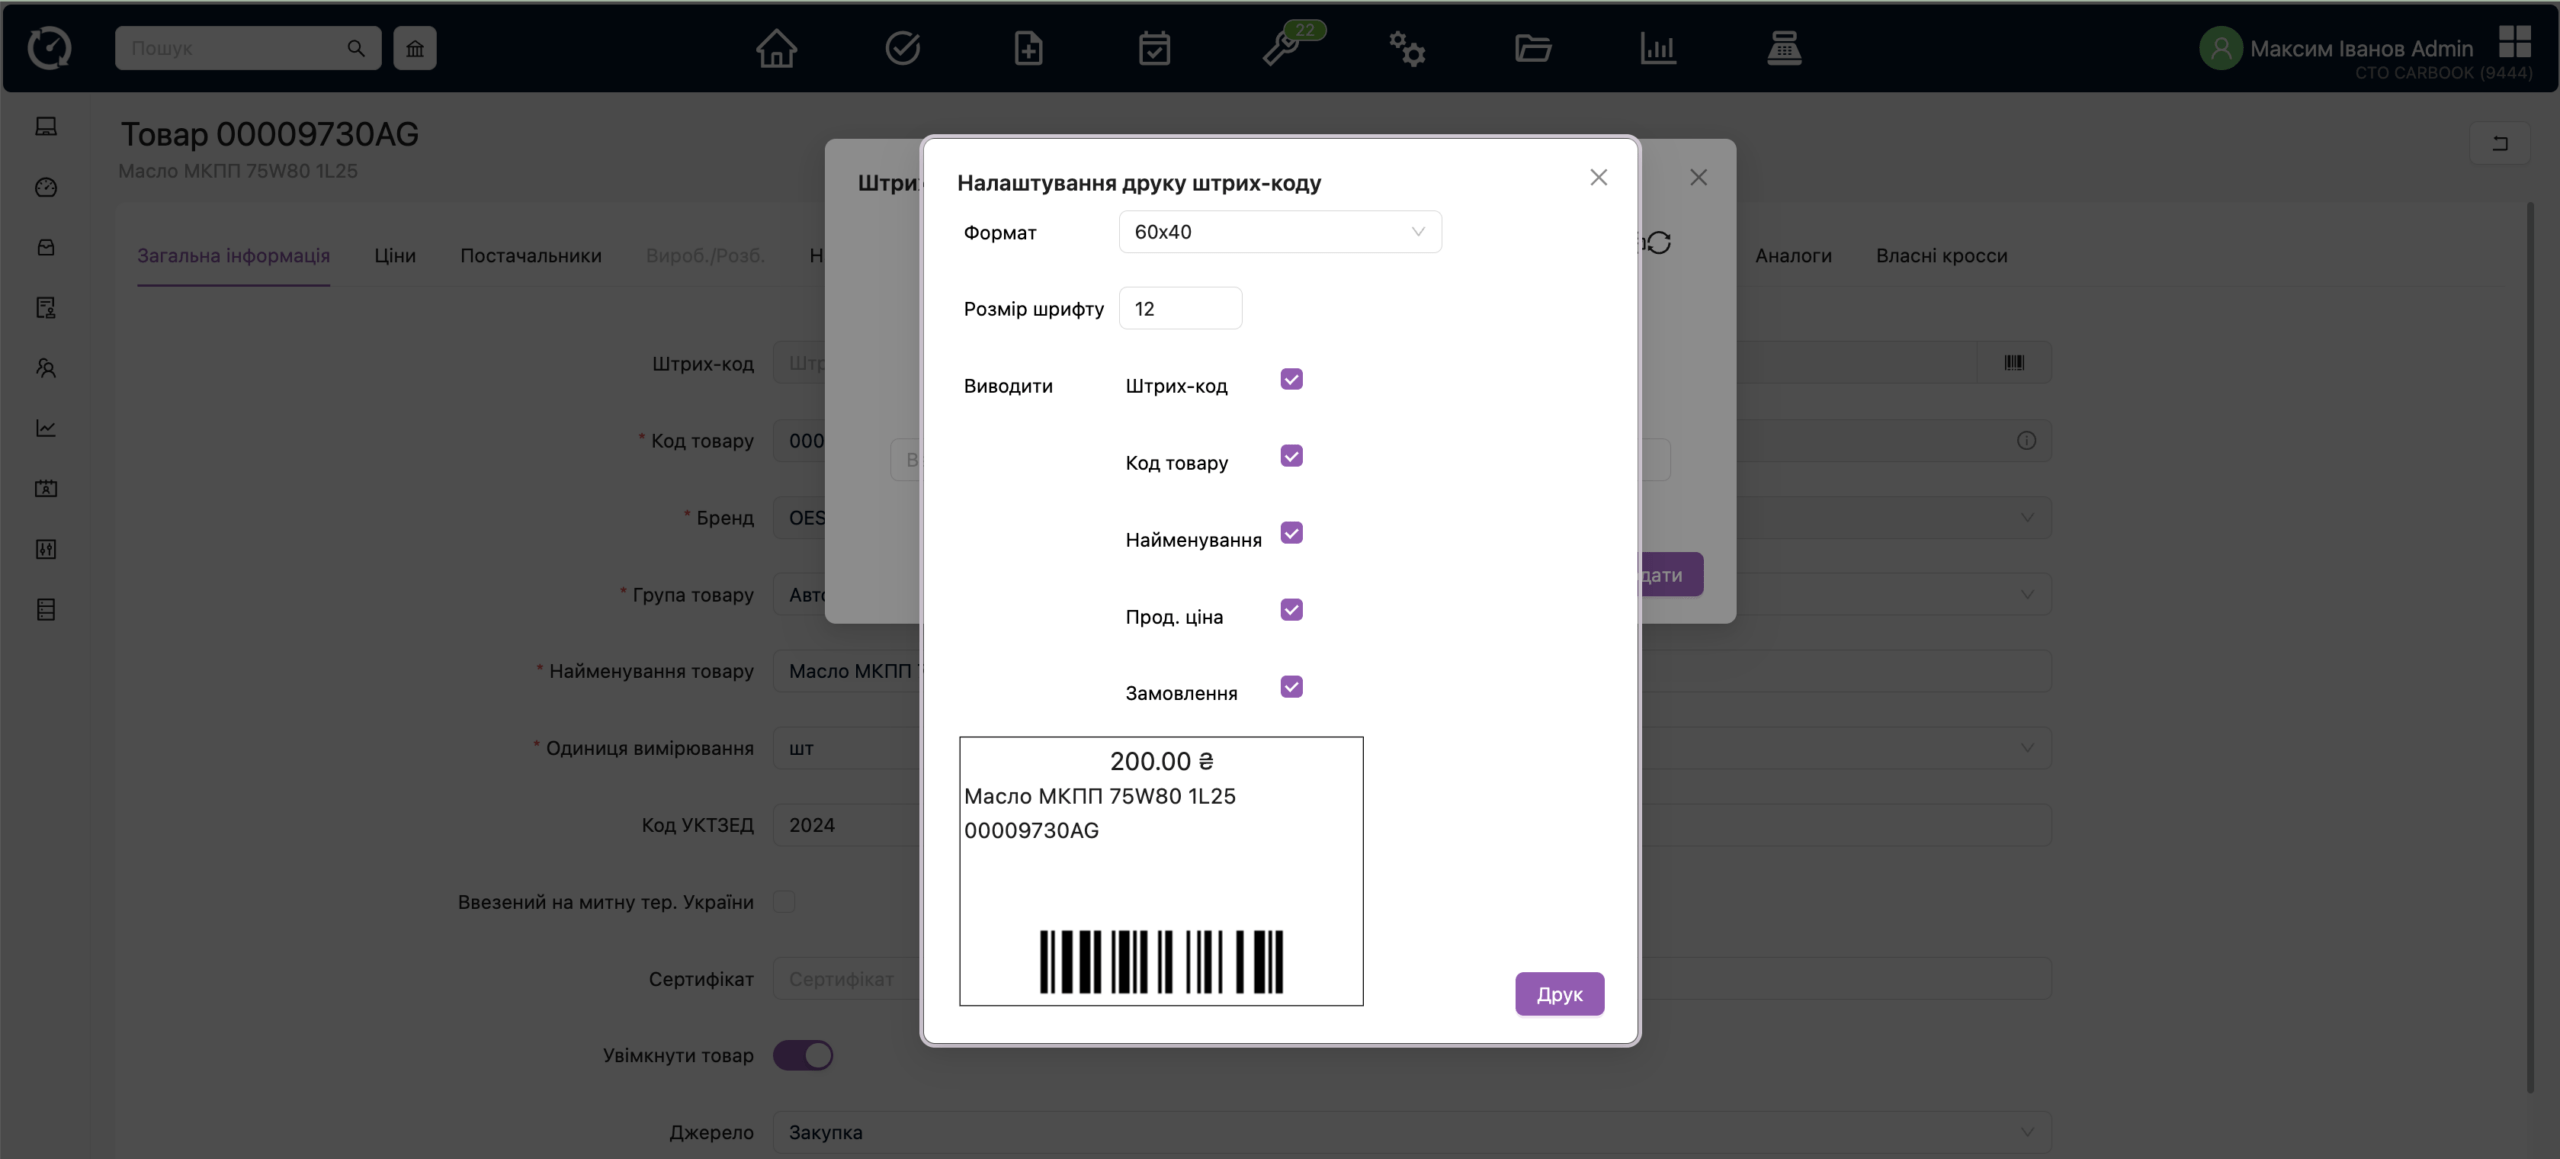Click the home icon in top navigation

click(776, 48)
